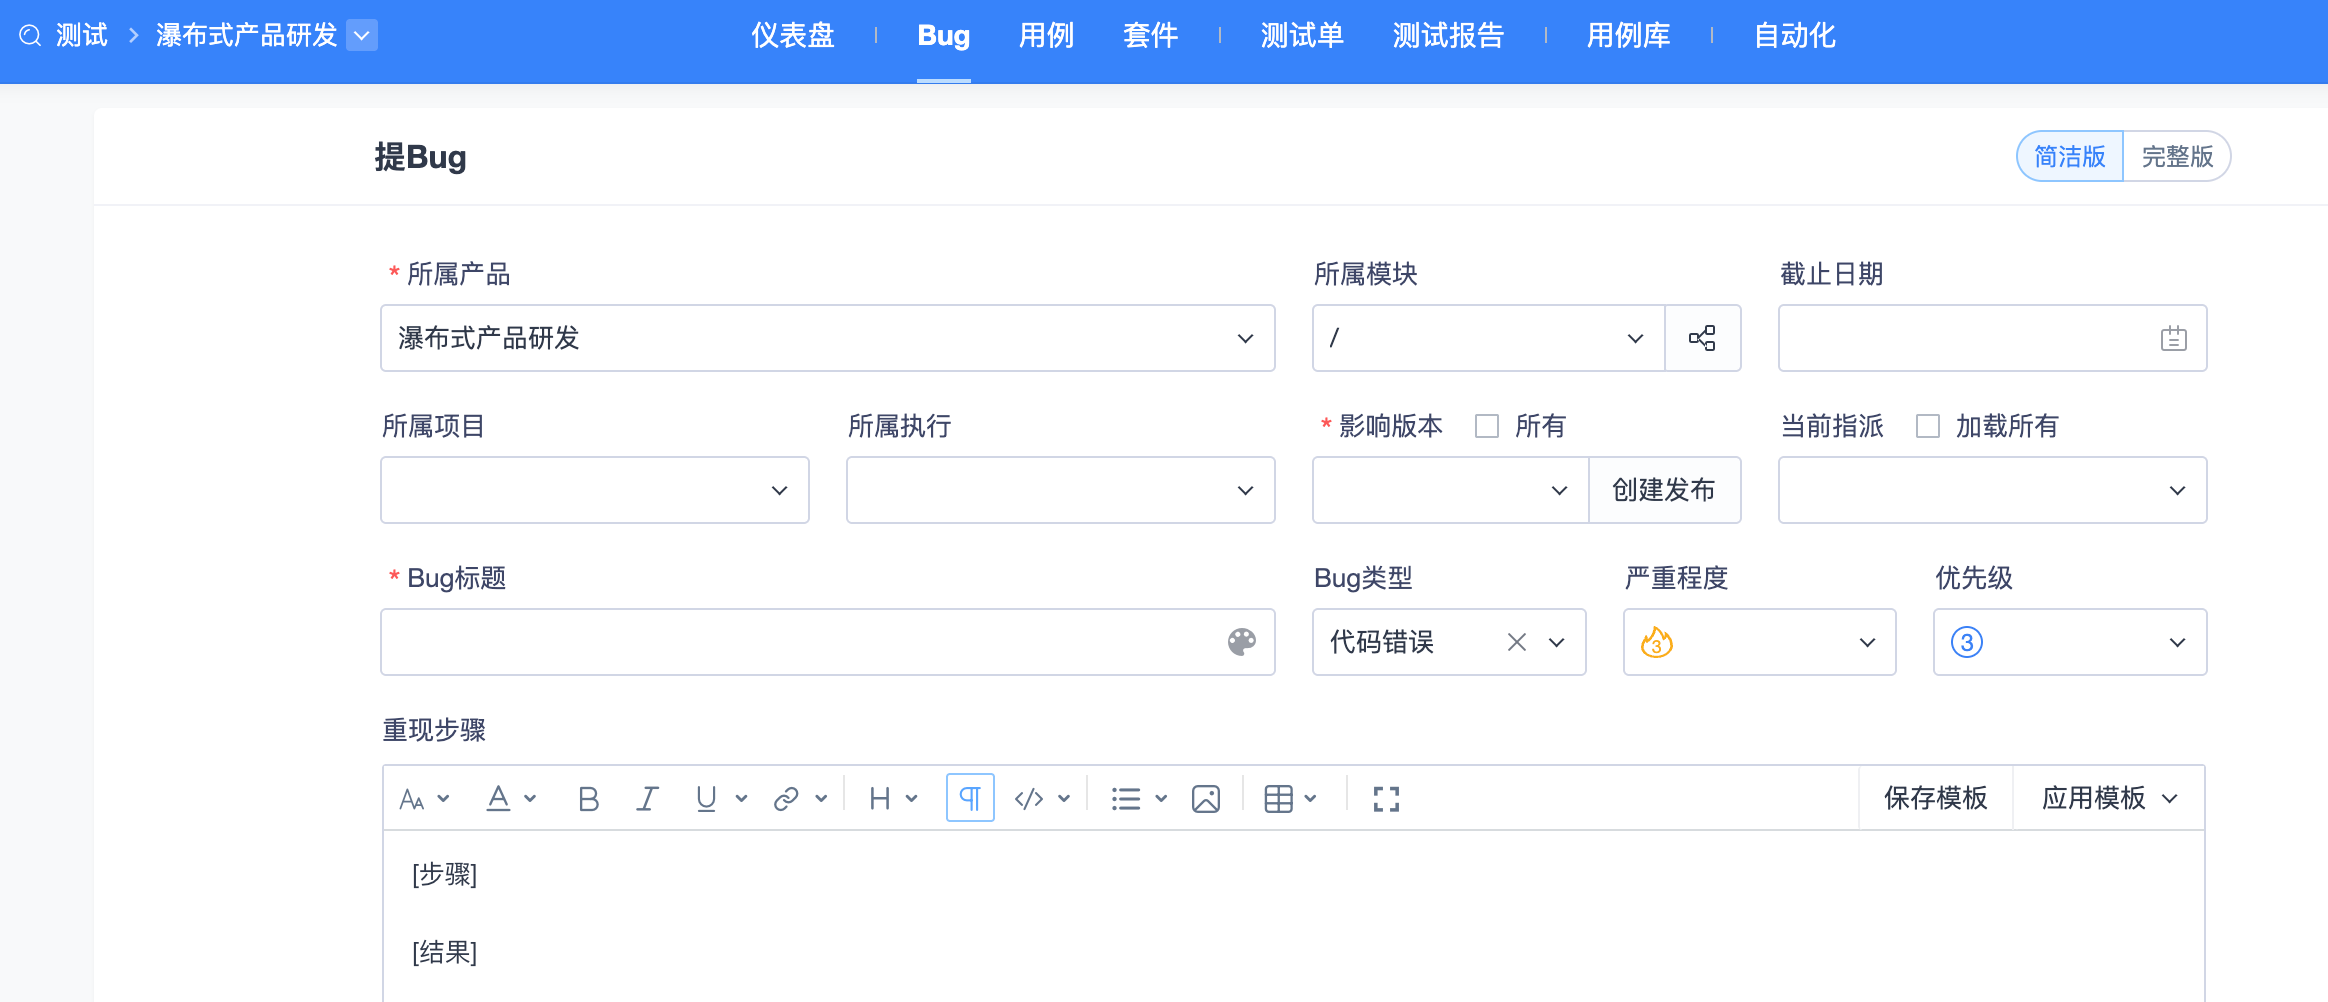
Task: Click the priority 3 circle icon
Action: [x=1966, y=642]
